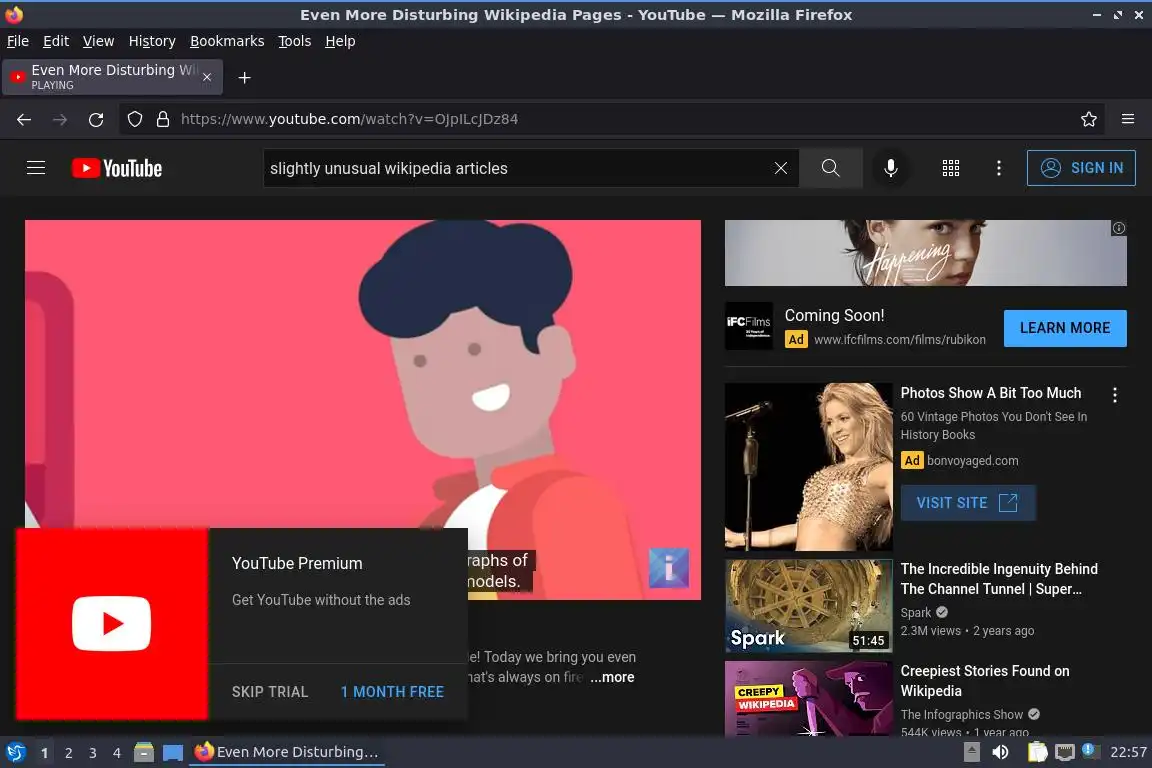The width and height of the screenshot is (1152, 768).
Task: Click the address bar URL
Action: click(x=350, y=119)
